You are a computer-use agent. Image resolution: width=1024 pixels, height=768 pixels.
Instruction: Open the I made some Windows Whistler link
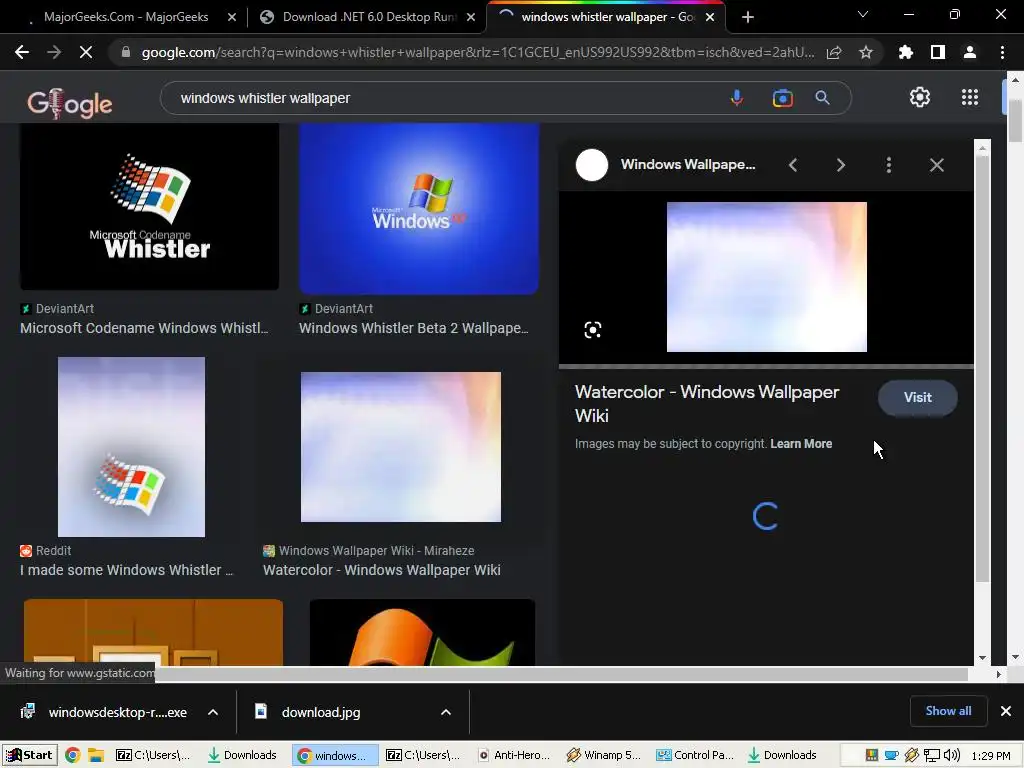coord(127,570)
